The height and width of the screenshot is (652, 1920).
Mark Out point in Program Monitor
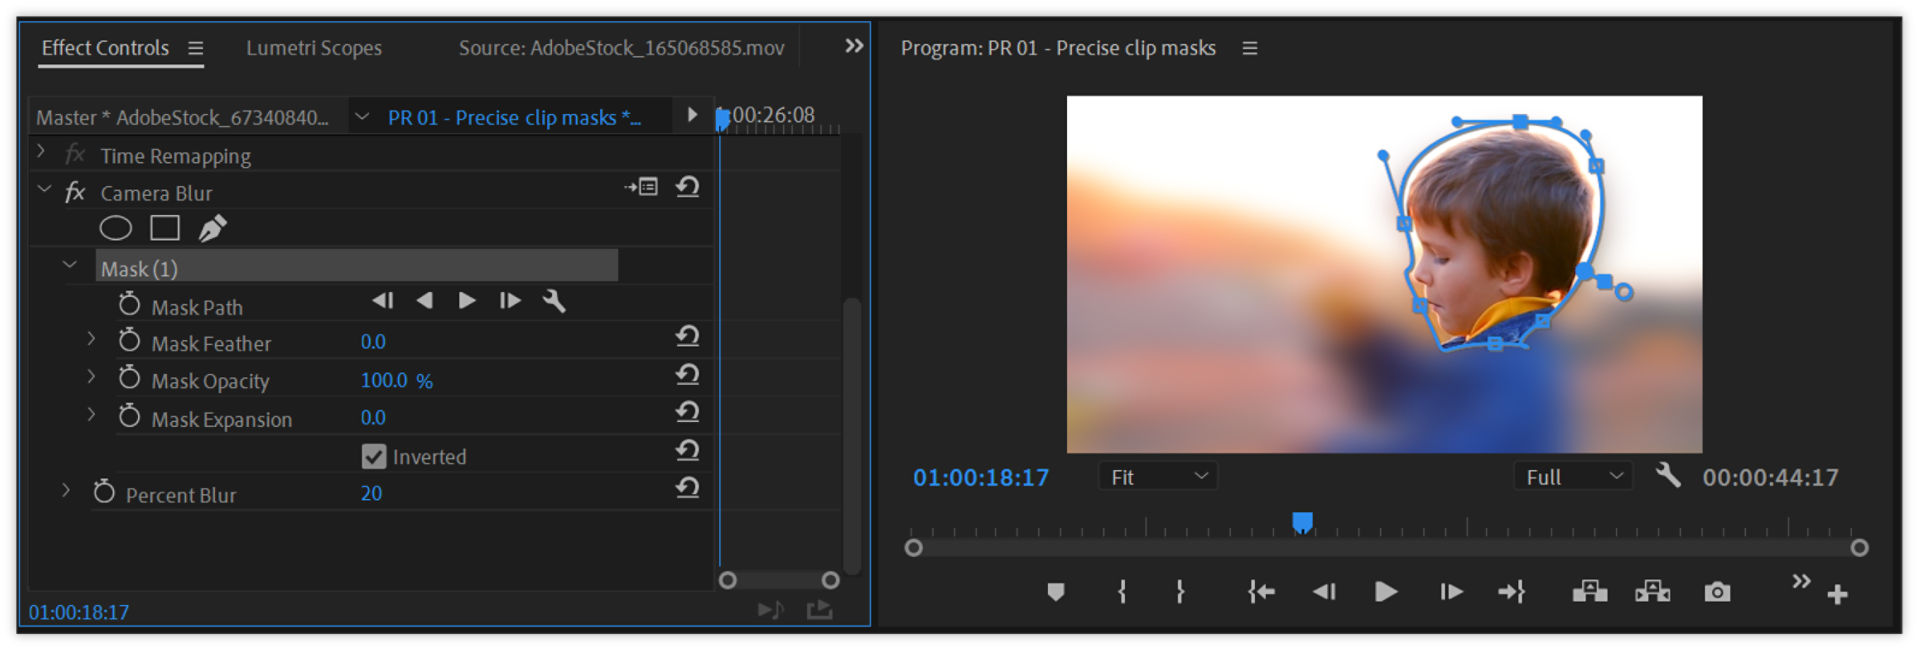1180,592
